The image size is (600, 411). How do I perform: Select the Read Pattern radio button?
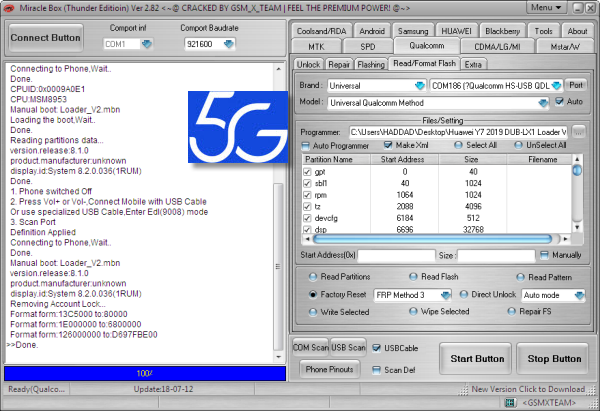pos(520,277)
